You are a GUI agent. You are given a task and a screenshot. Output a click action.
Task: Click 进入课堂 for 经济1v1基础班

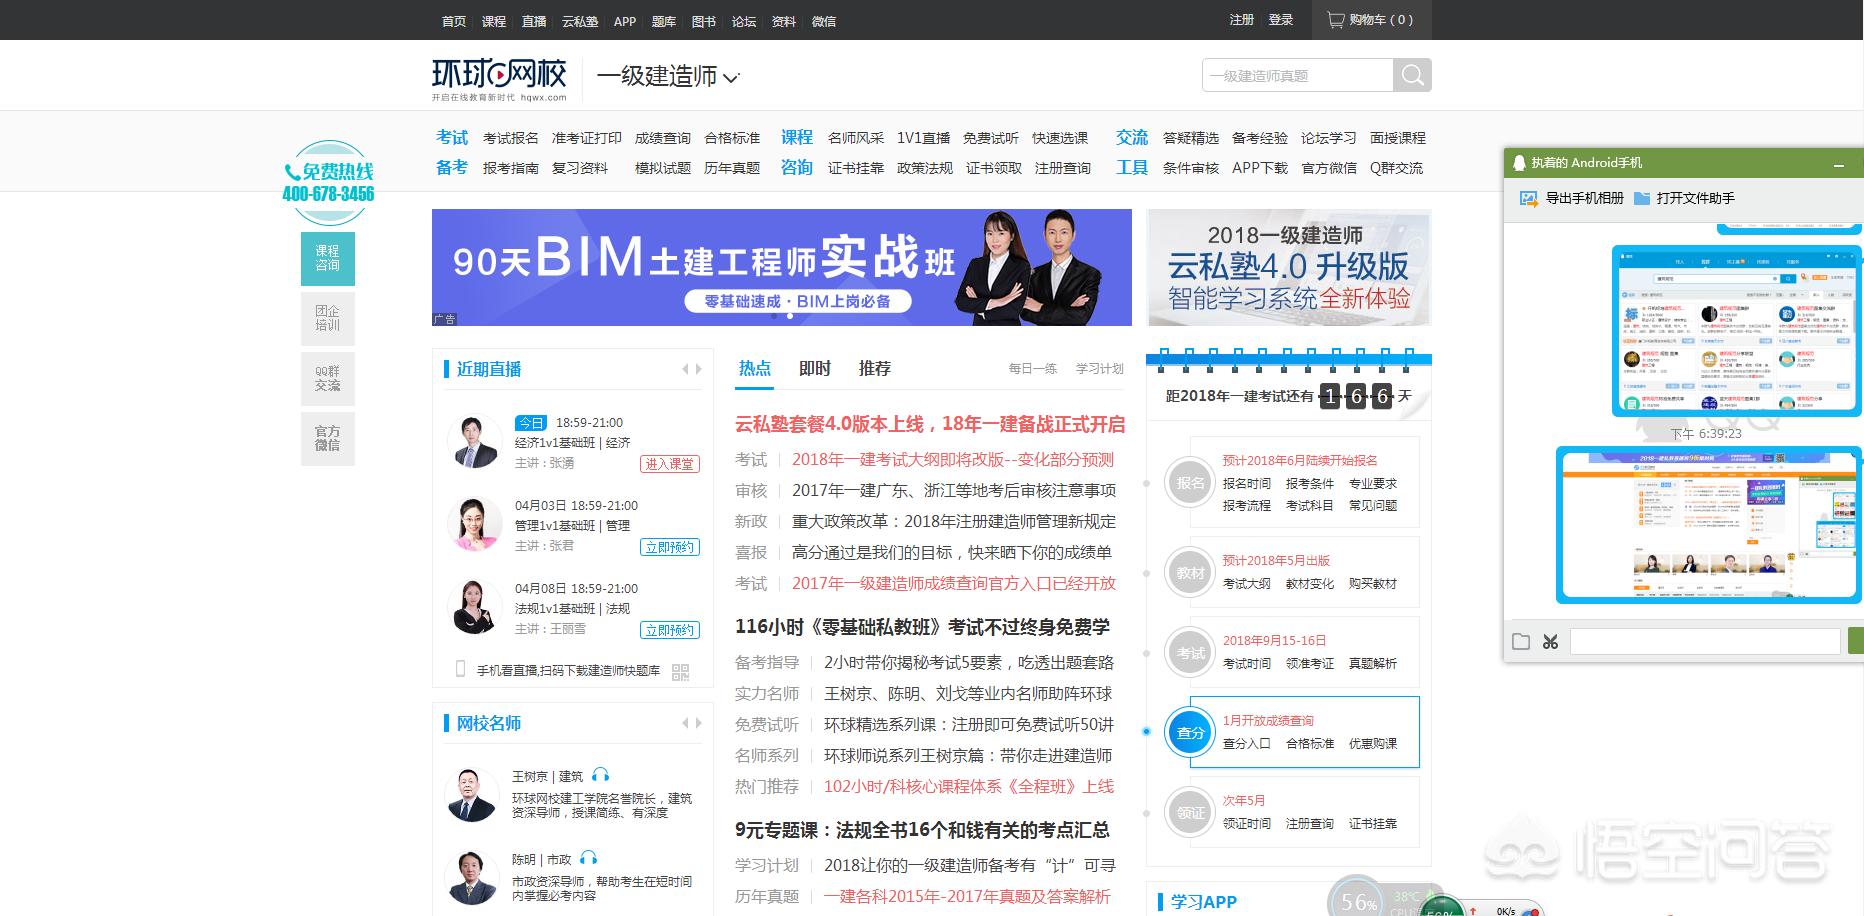coord(669,464)
